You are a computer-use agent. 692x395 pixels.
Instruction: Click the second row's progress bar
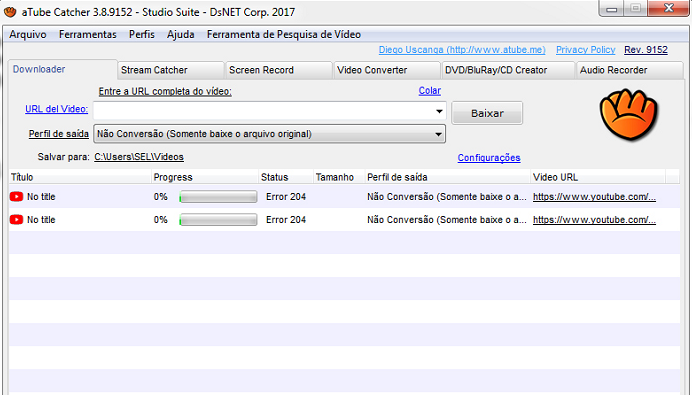click(218, 220)
